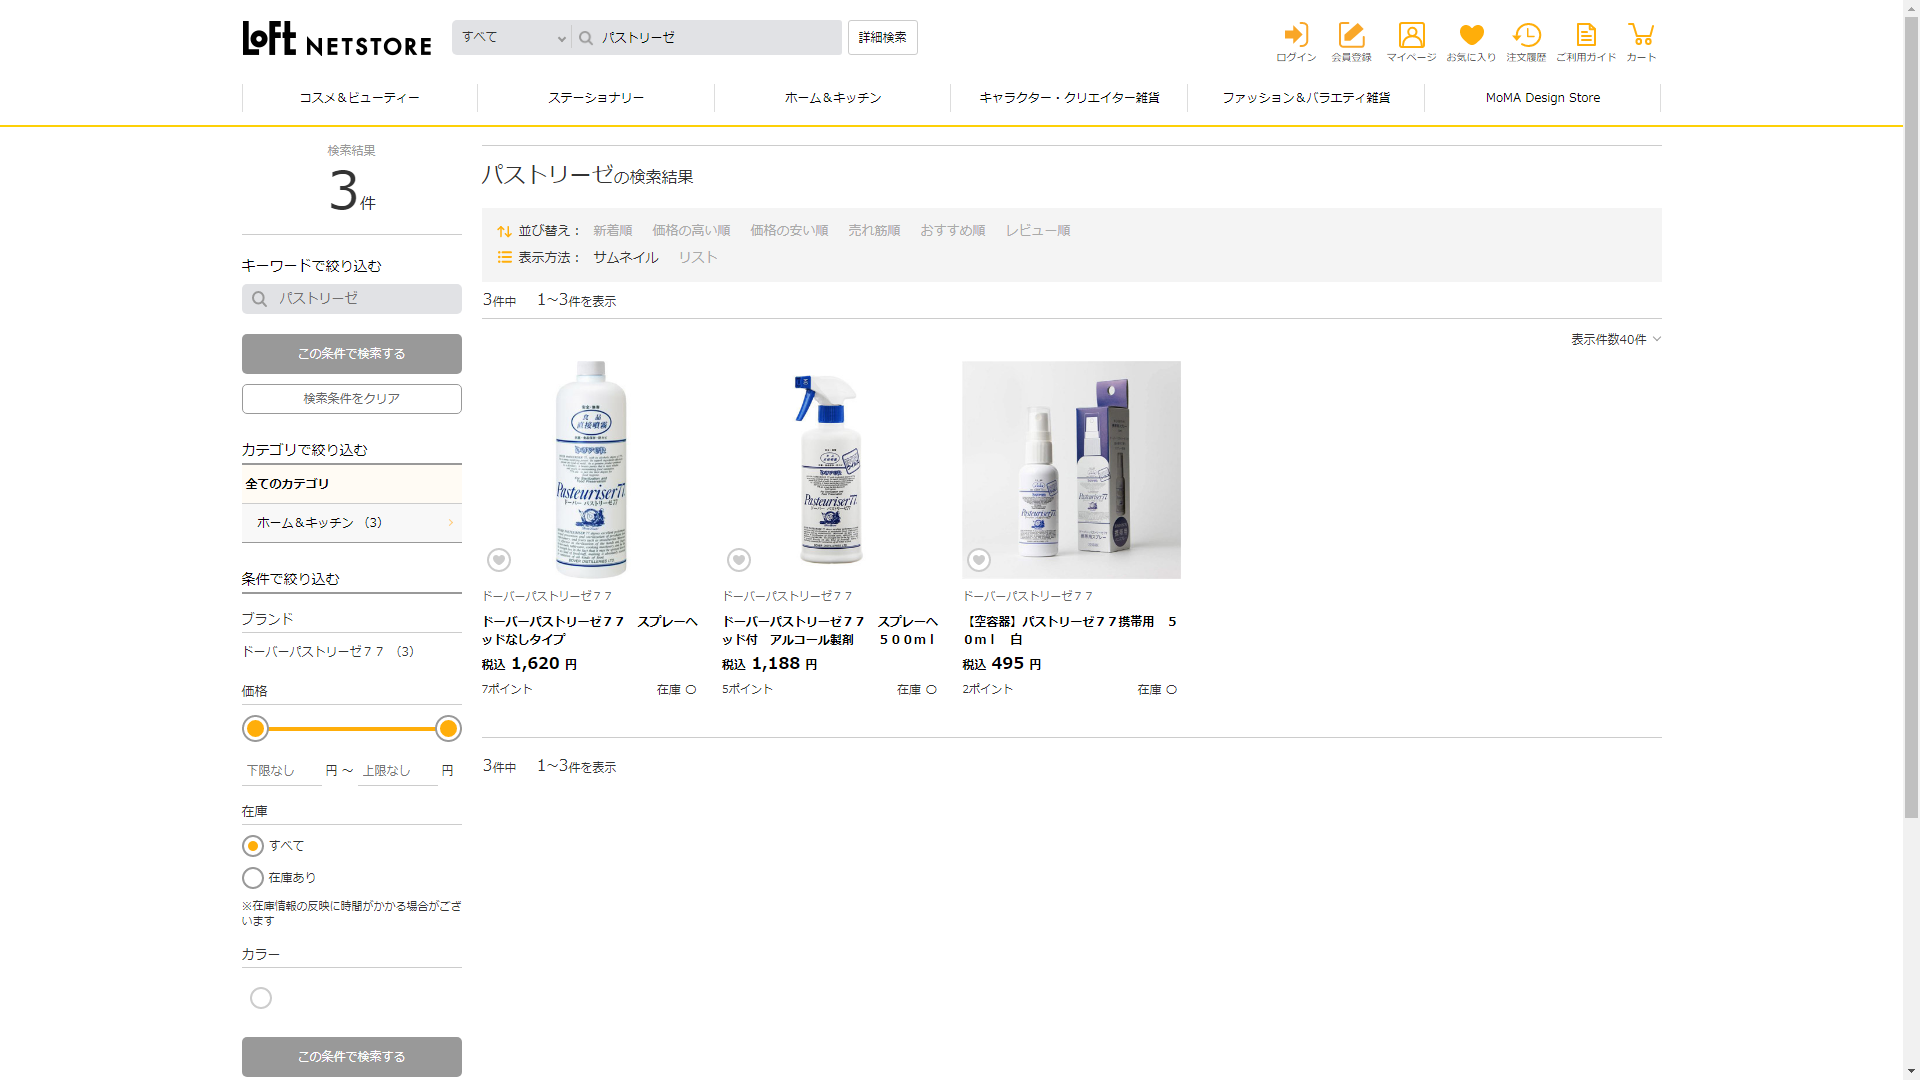The width and height of the screenshot is (1920, 1080).
Task: Open the すべて category dropdown in the search bar
Action: point(512,38)
